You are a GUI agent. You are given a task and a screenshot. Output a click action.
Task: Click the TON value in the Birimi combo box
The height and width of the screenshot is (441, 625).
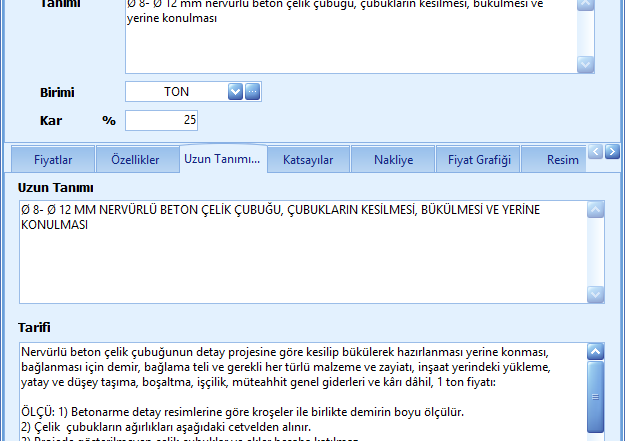pyautogui.click(x=176, y=92)
